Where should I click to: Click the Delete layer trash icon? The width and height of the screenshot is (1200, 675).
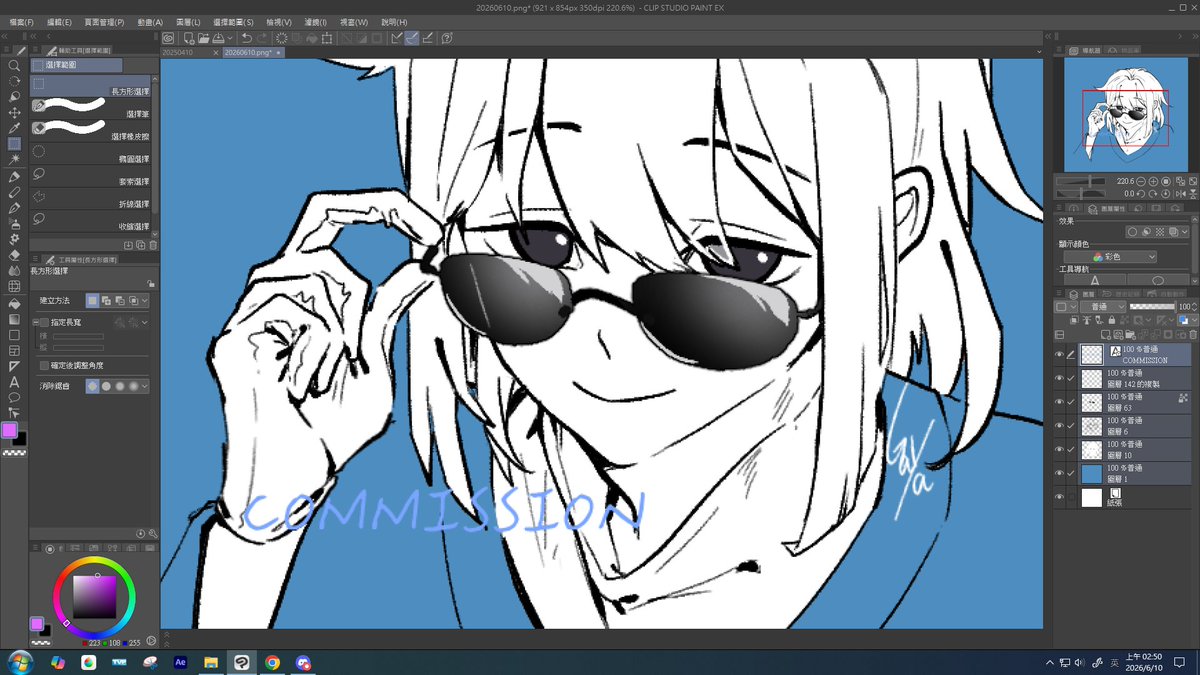click(1193, 334)
